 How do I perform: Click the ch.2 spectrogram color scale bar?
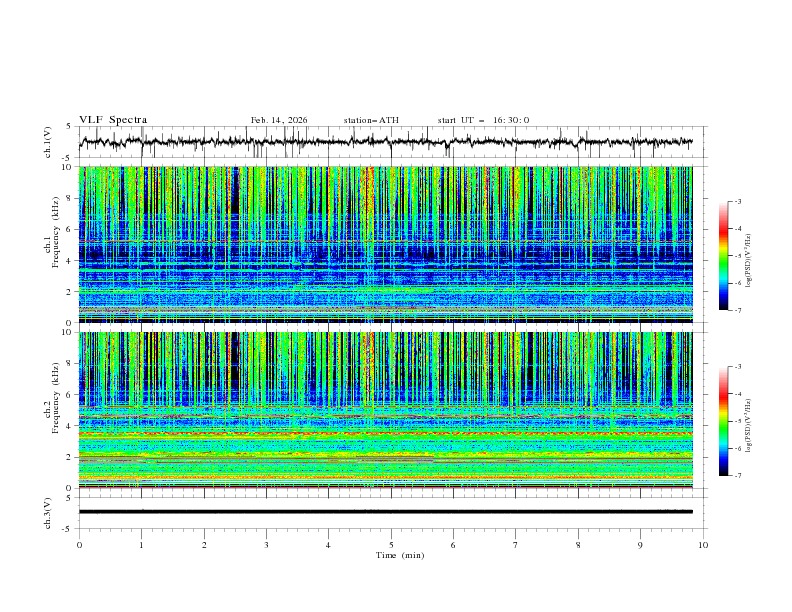pyautogui.click(x=723, y=421)
